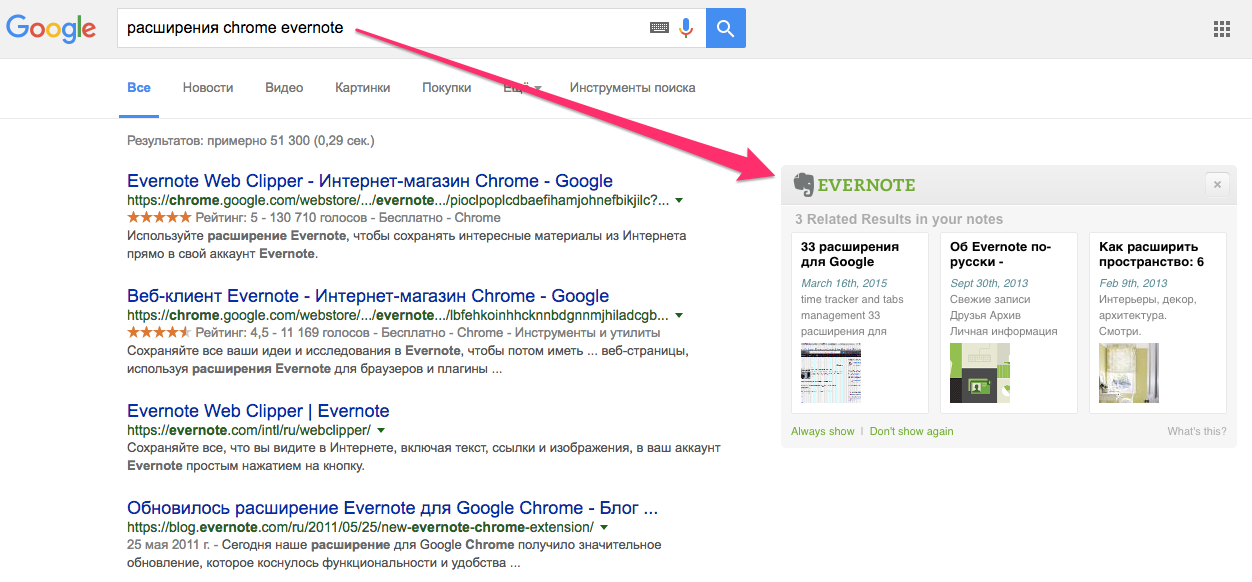This screenshot has width=1252, height=582.
Task: Click Always show in Evernote panel
Action: tap(823, 431)
